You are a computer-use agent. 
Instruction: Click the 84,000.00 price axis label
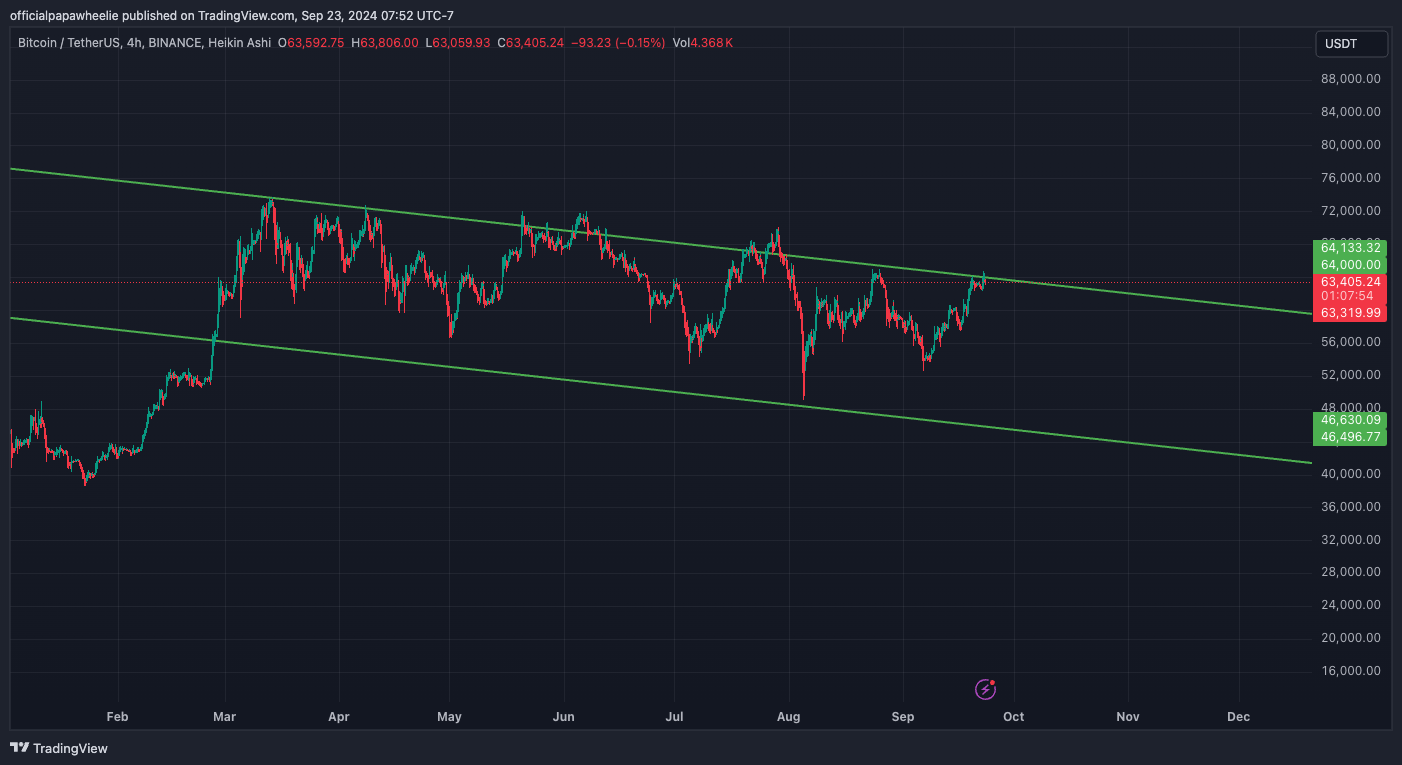point(1351,112)
